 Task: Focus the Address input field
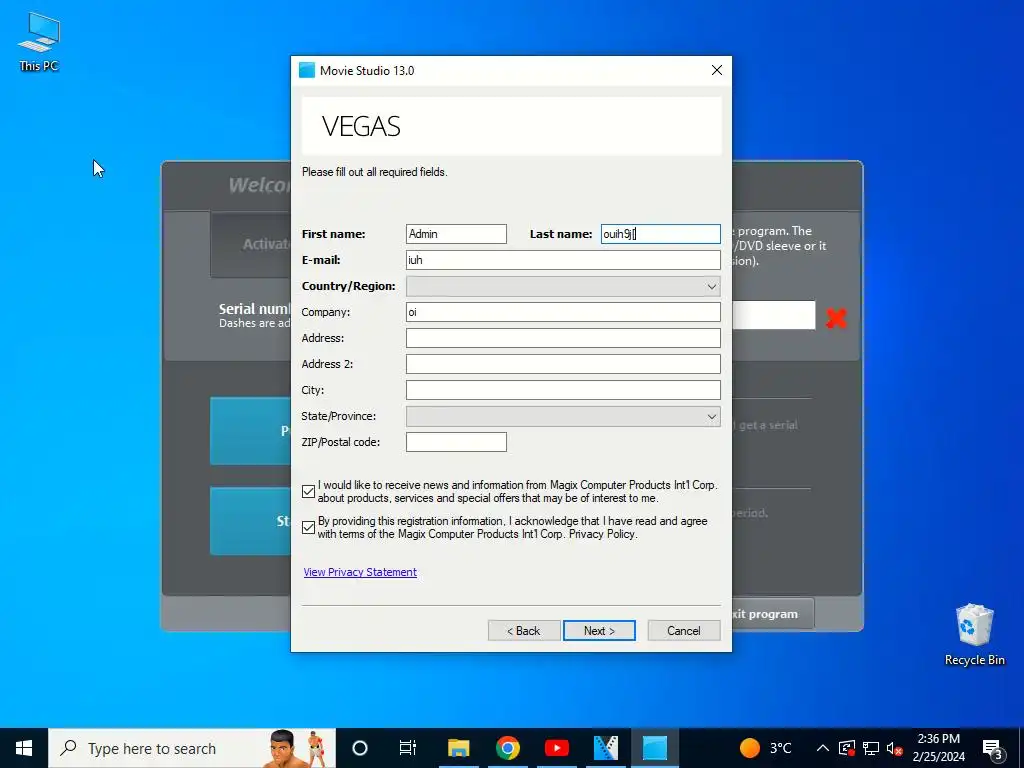tap(563, 338)
